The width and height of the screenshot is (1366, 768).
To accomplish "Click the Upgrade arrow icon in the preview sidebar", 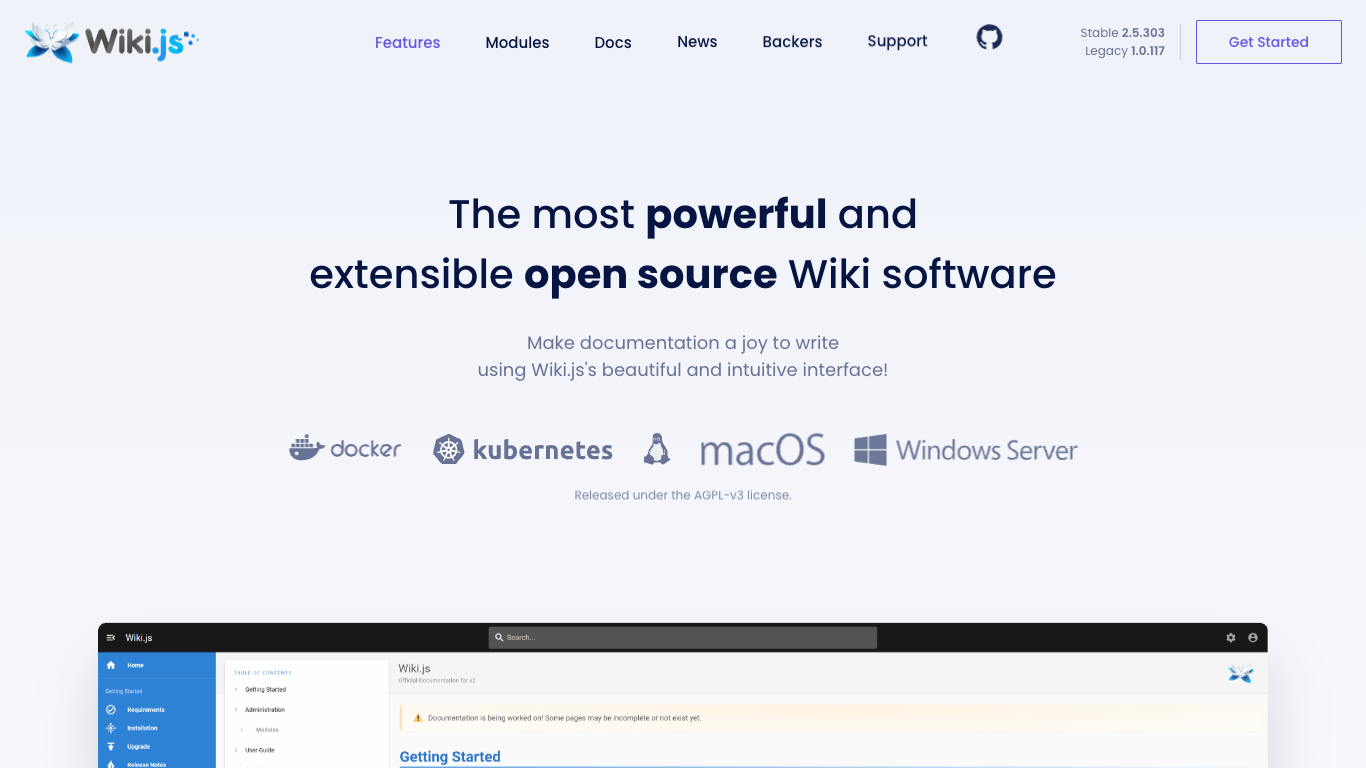I will 111,747.
